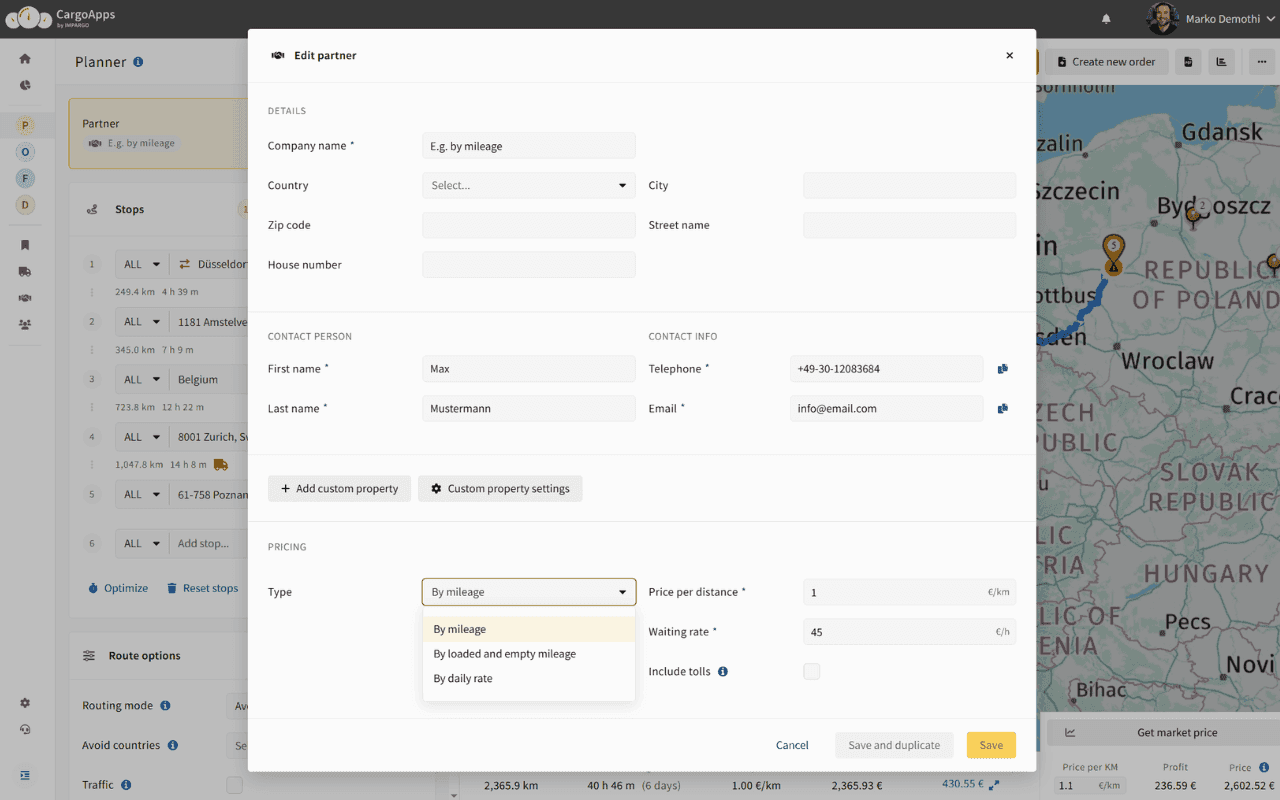The image size is (1280, 800).
Task: Copy the email address with copy icon
Action: point(1002,409)
